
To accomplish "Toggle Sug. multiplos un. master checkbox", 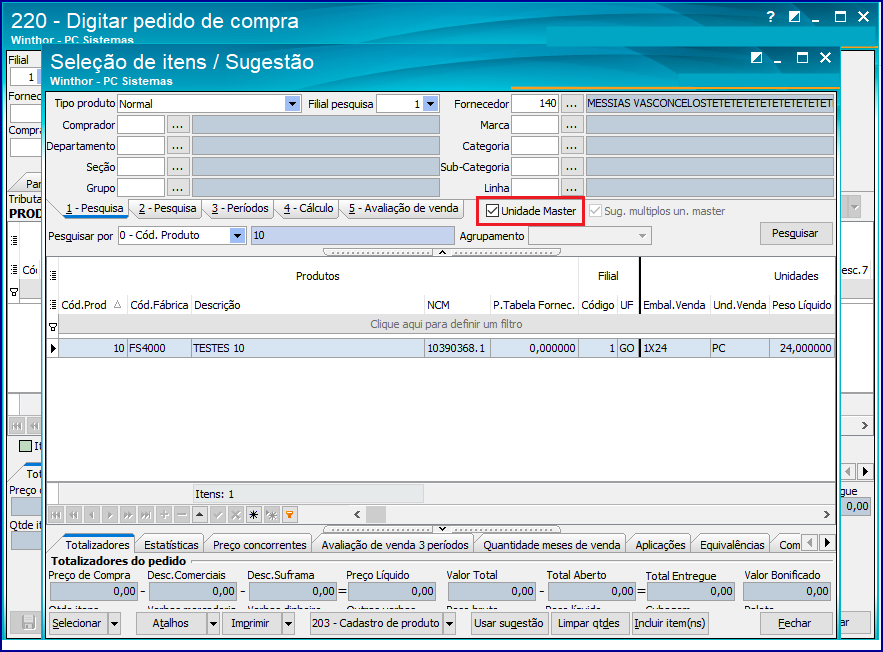I will [x=595, y=211].
